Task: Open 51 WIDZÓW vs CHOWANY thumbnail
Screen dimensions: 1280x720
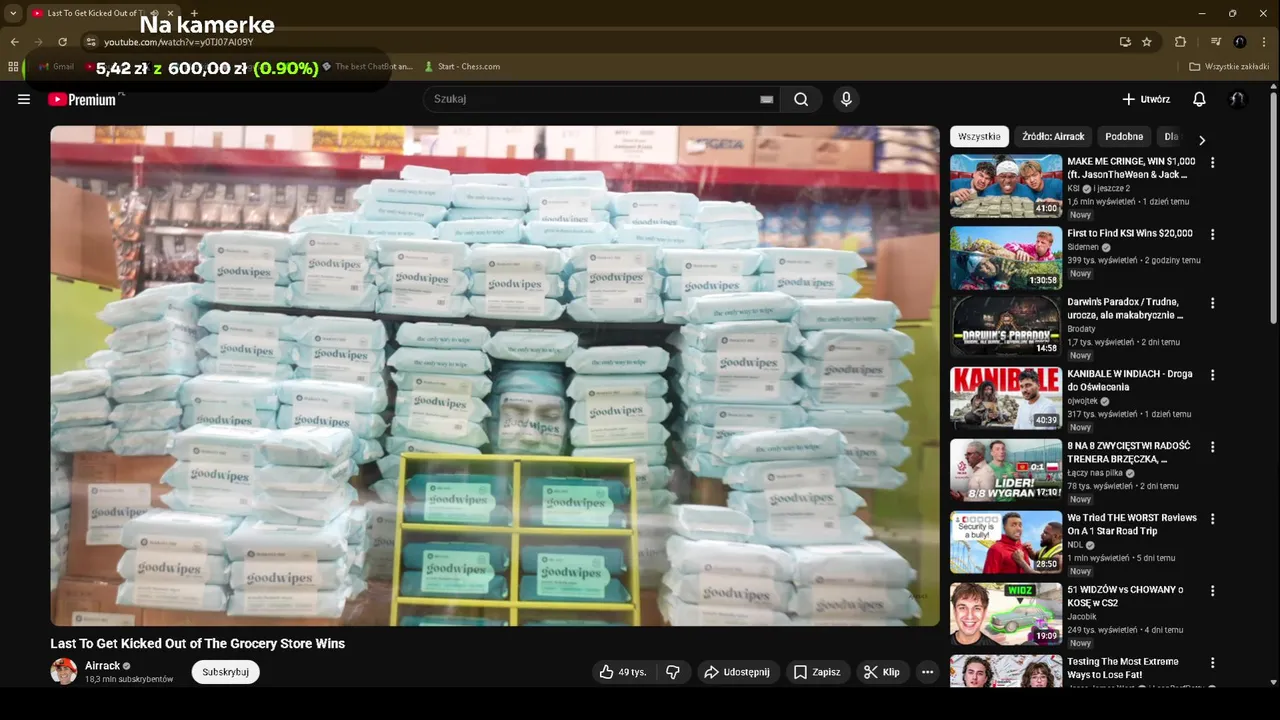Action: click(x=1006, y=615)
